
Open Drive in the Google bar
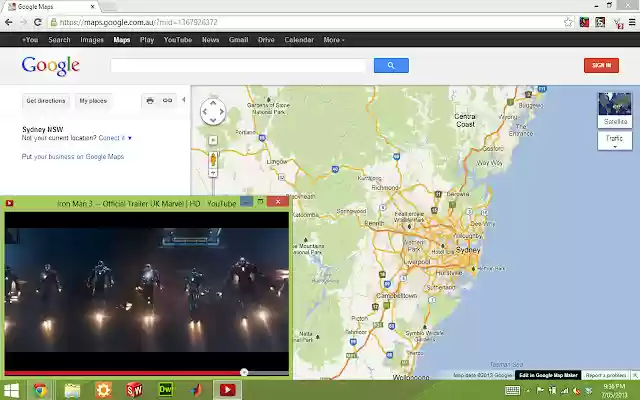click(266, 40)
